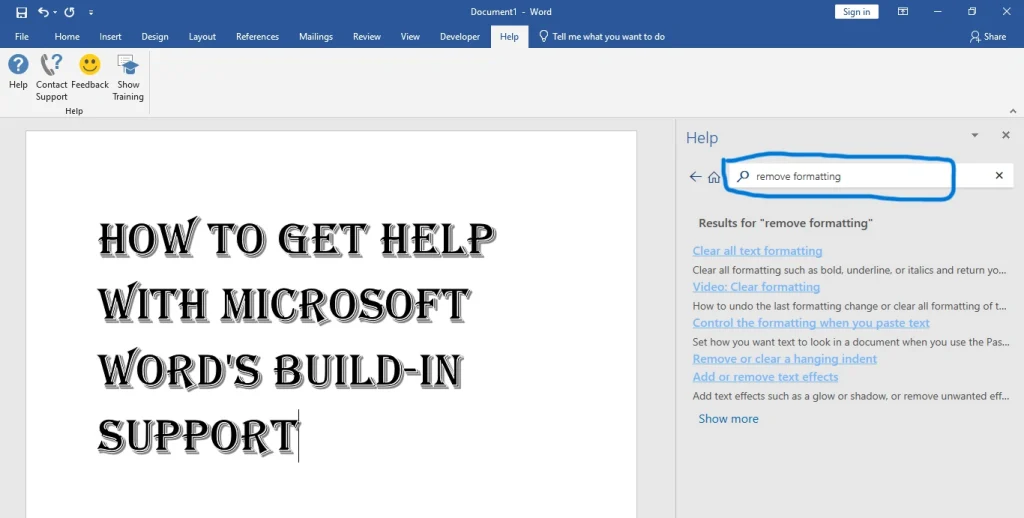Click the Help pane title text
The height and width of the screenshot is (518, 1024).
[701, 138]
